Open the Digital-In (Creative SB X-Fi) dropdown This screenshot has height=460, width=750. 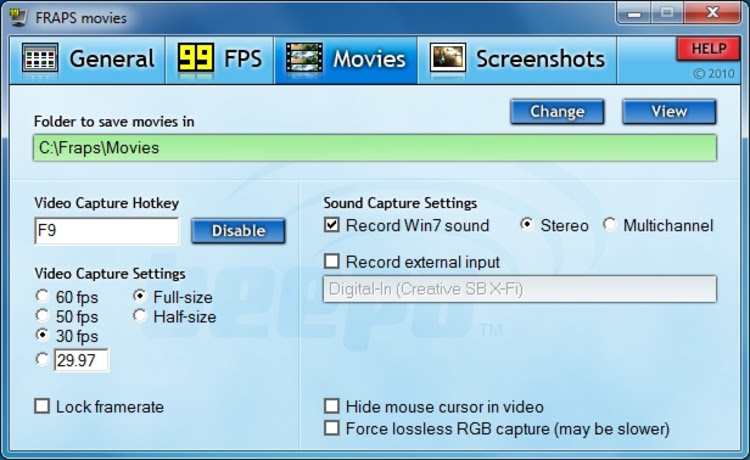(520, 289)
